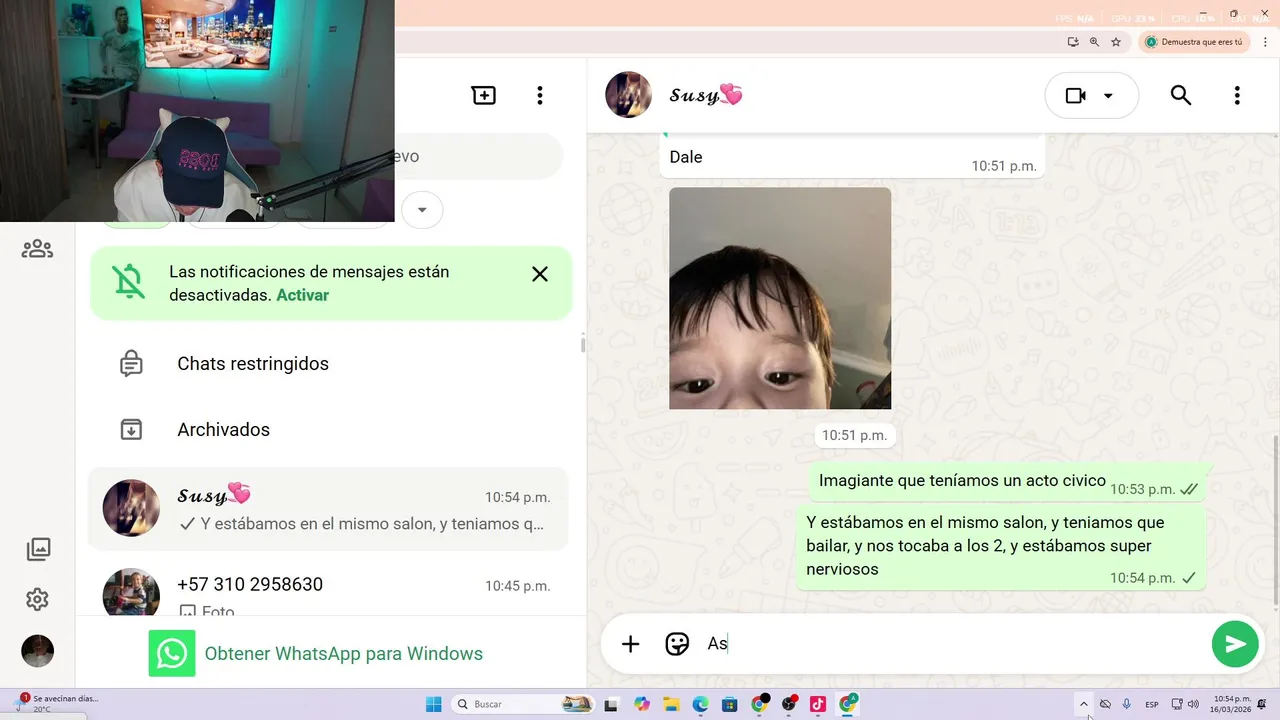Open the attach plus button
Viewport: 1280px width, 720px height.
[630, 644]
